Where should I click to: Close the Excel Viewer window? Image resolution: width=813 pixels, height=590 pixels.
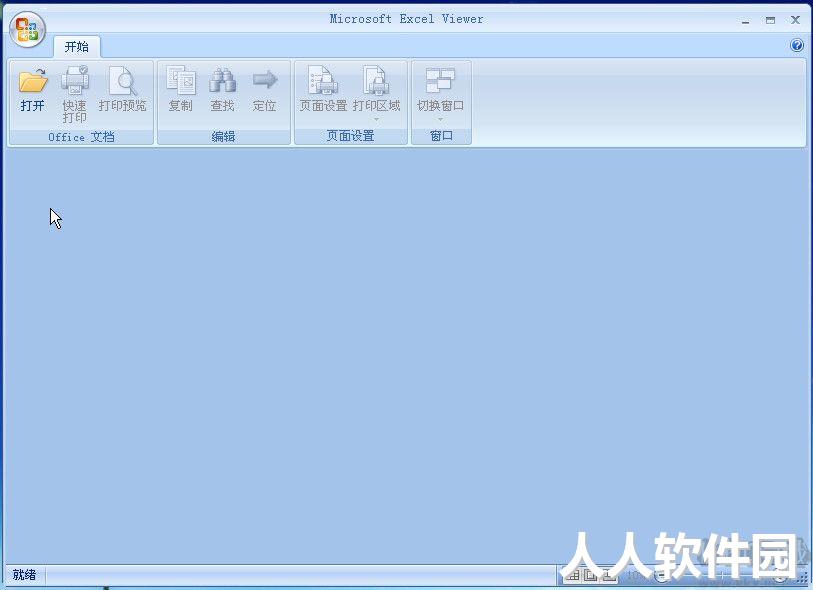(x=795, y=20)
